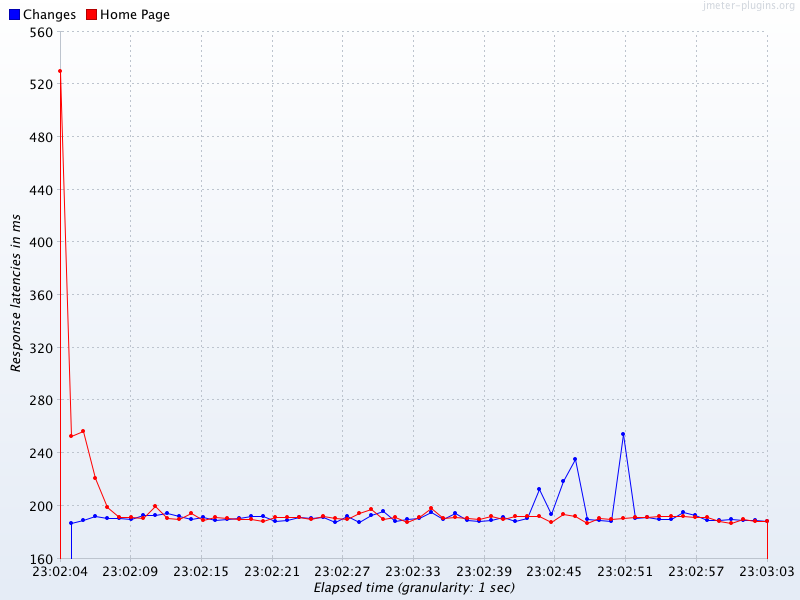Click the blue data point near 235 ms
This screenshot has width=800, height=600.
pos(575,459)
